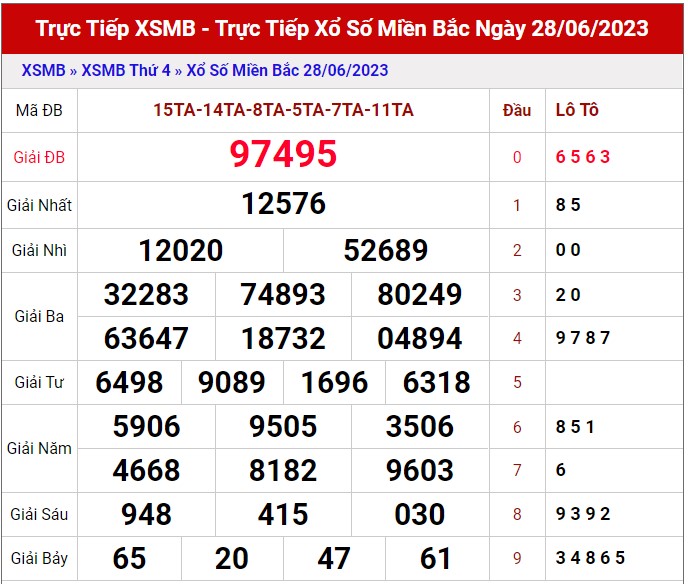Click the Mã ĐB code 15TA-14TA-8TA-5TA-7TA-11TA
The image size is (688, 584).
coord(283,110)
